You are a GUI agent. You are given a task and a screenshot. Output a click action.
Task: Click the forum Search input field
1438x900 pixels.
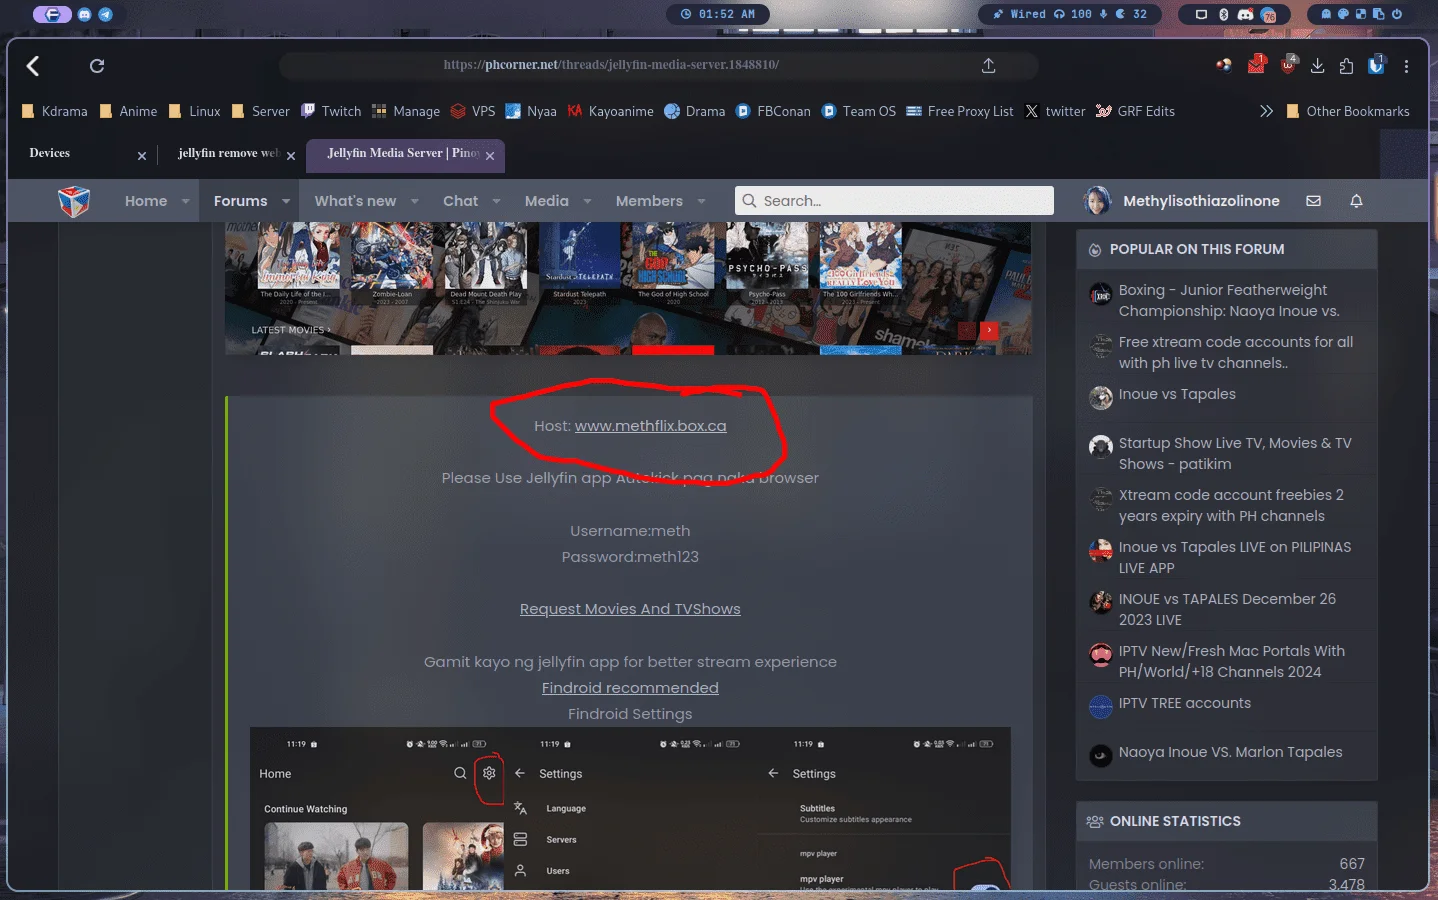pos(894,201)
